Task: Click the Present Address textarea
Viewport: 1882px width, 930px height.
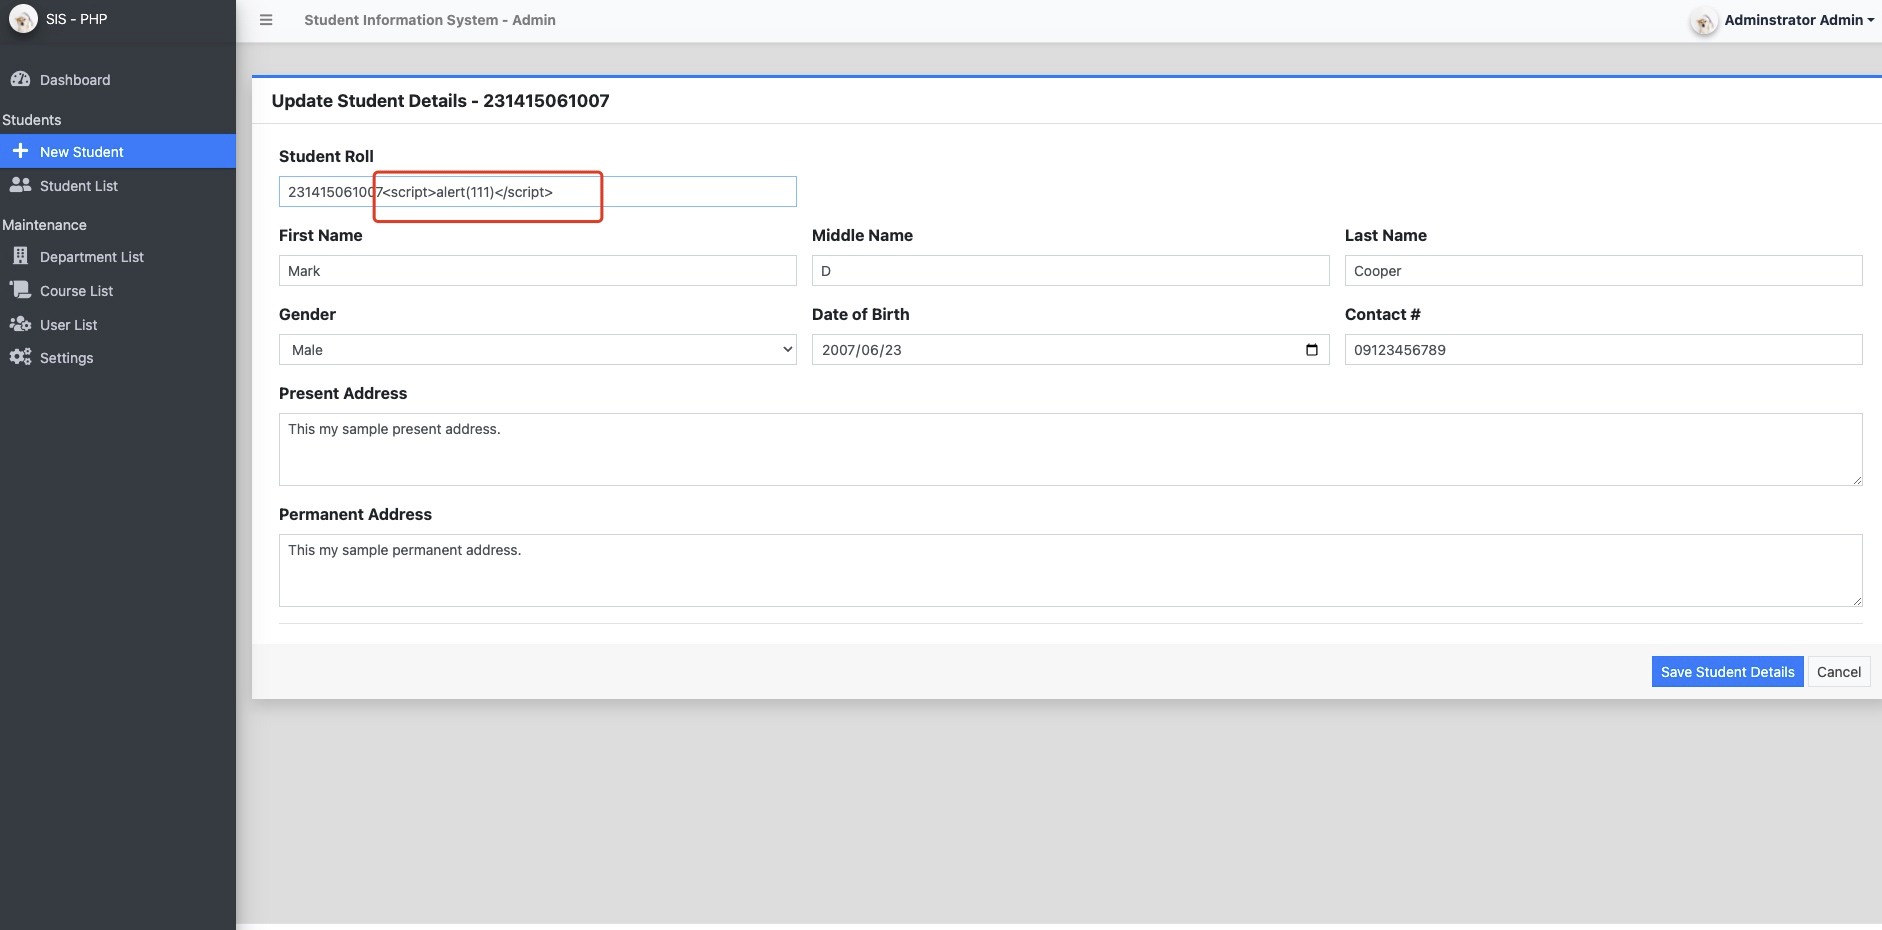Action: [x=1071, y=450]
